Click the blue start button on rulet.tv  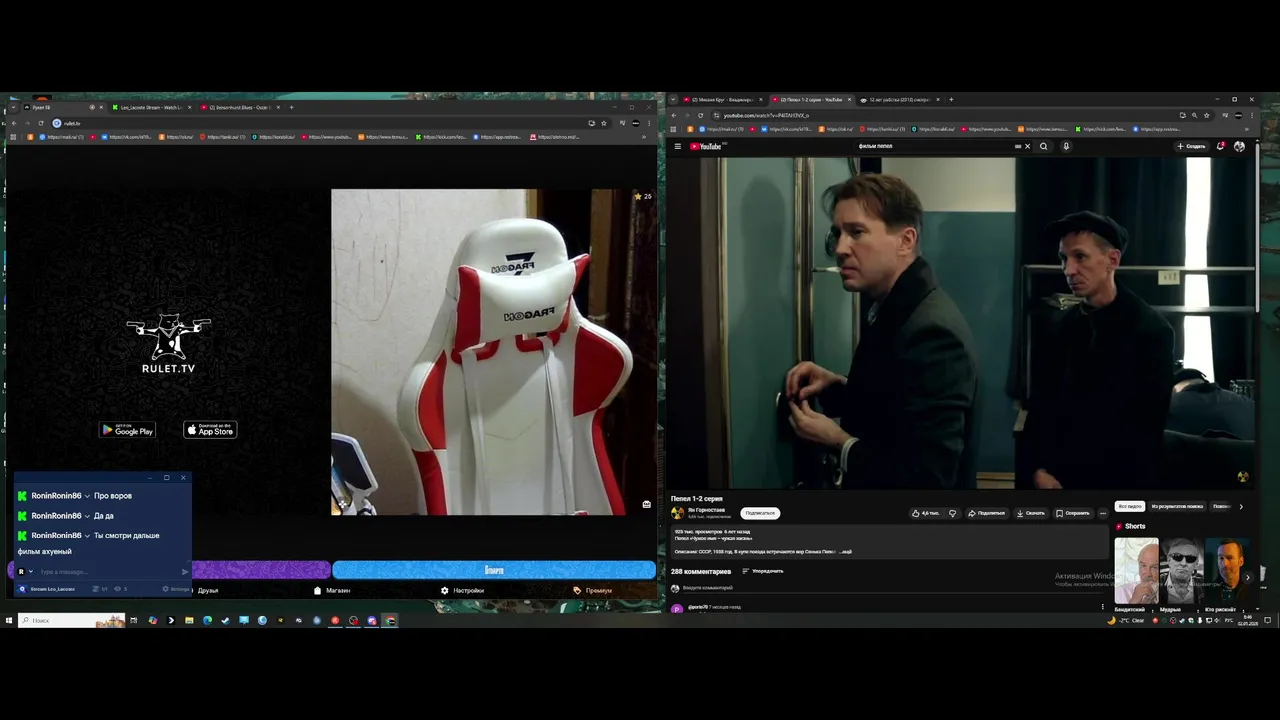pyautogui.click(x=494, y=570)
